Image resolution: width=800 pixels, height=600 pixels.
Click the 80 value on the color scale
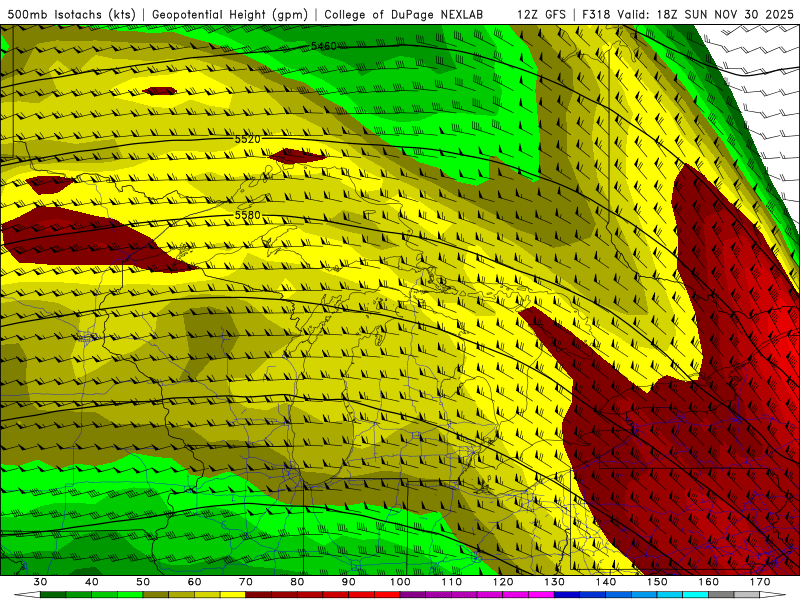click(x=297, y=582)
